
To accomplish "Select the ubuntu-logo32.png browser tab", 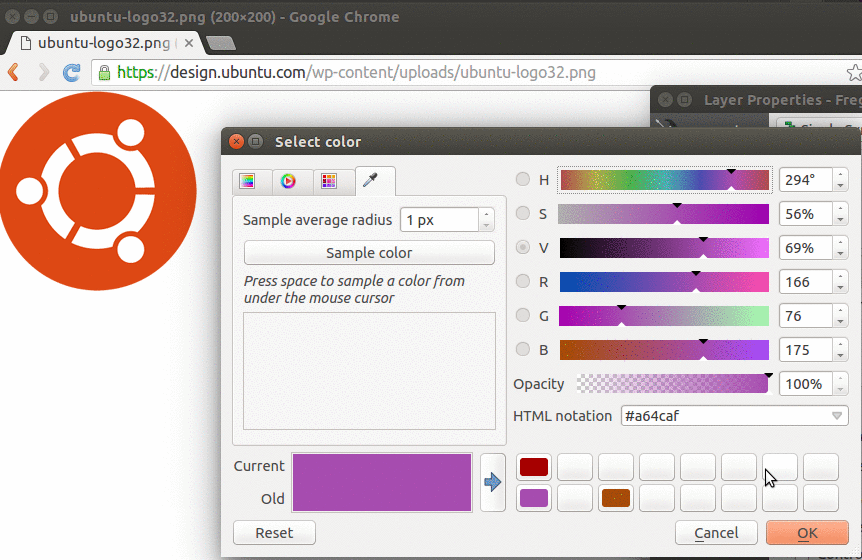I will click(x=102, y=43).
